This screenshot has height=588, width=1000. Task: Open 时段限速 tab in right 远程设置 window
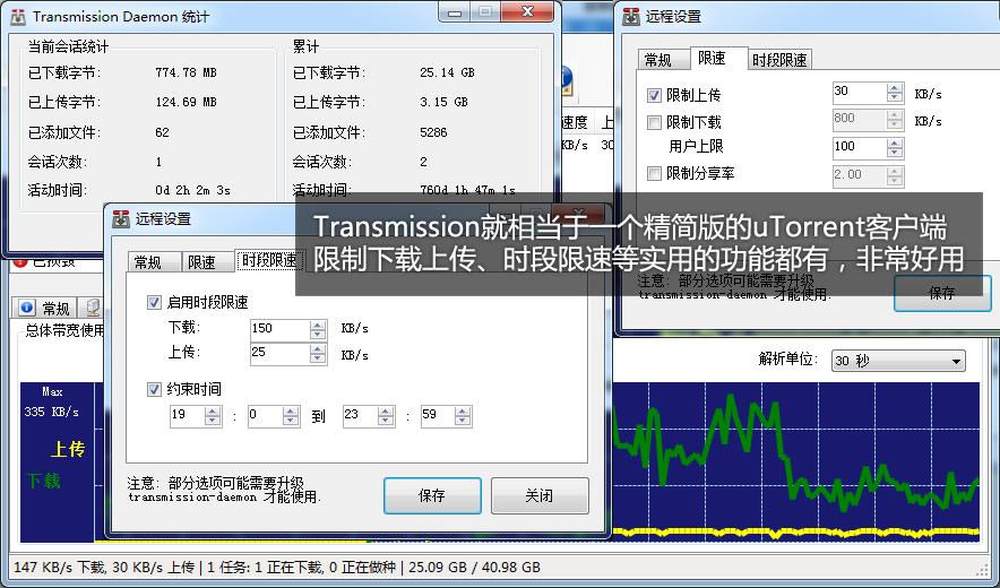[779, 60]
